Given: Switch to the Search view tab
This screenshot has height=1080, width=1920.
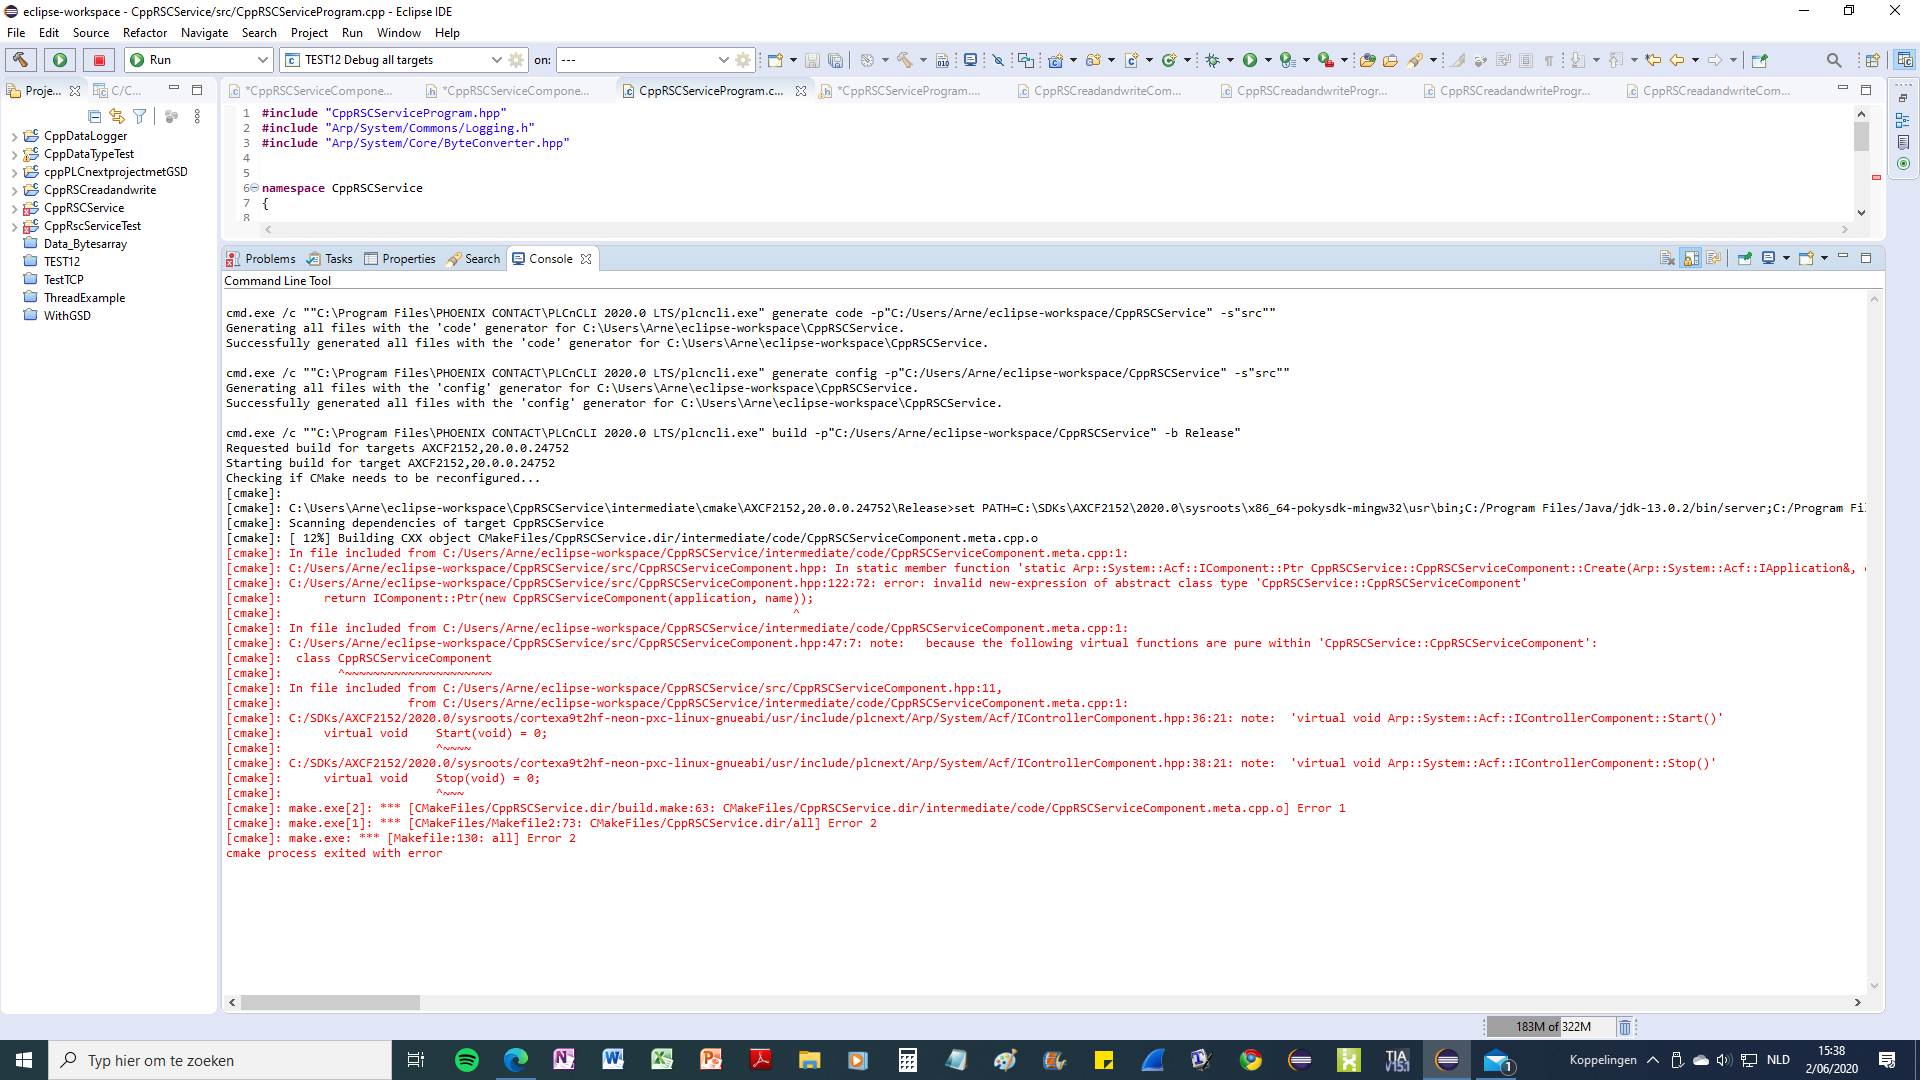Looking at the screenshot, I should (x=473, y=259).
